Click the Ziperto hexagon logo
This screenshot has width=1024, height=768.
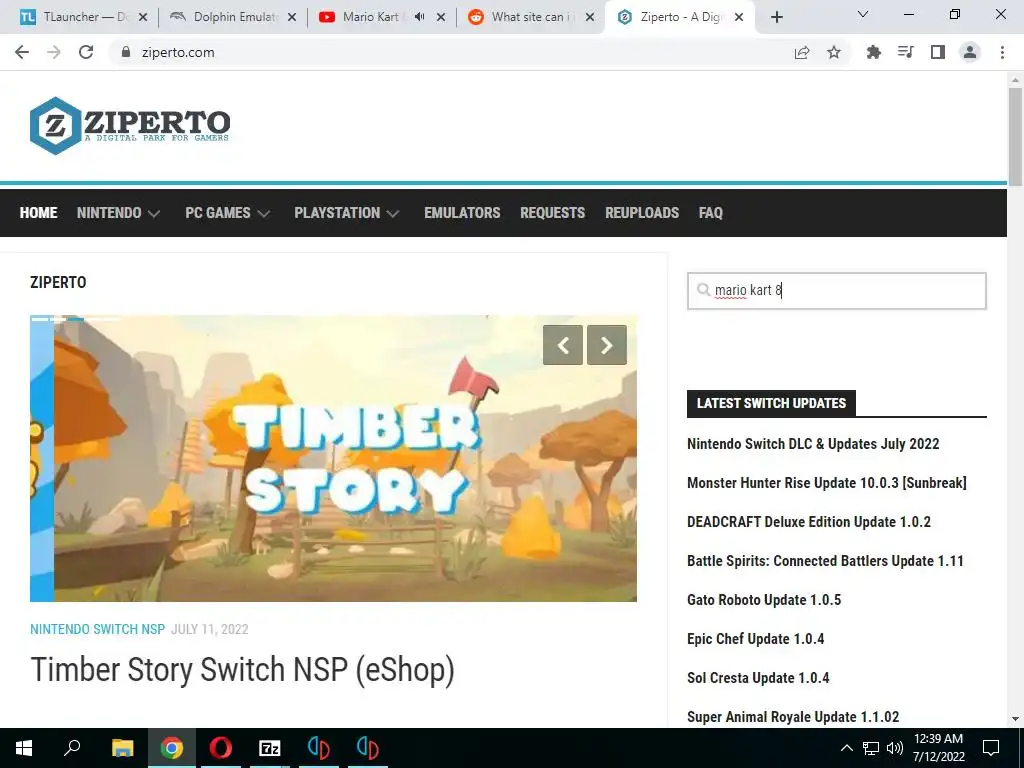55,125
